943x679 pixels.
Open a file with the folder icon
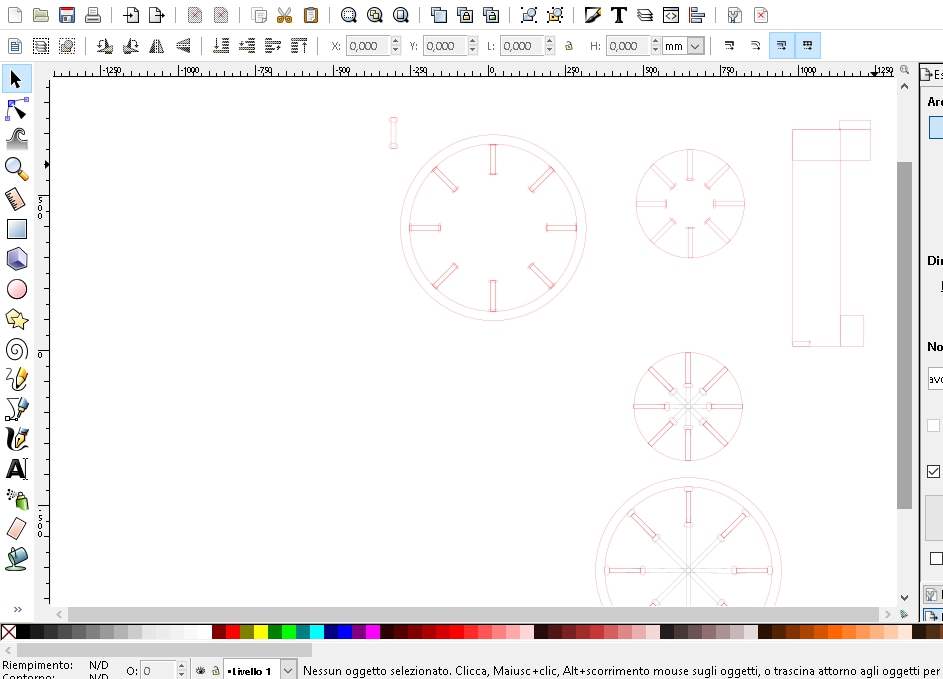pos(41,15)
